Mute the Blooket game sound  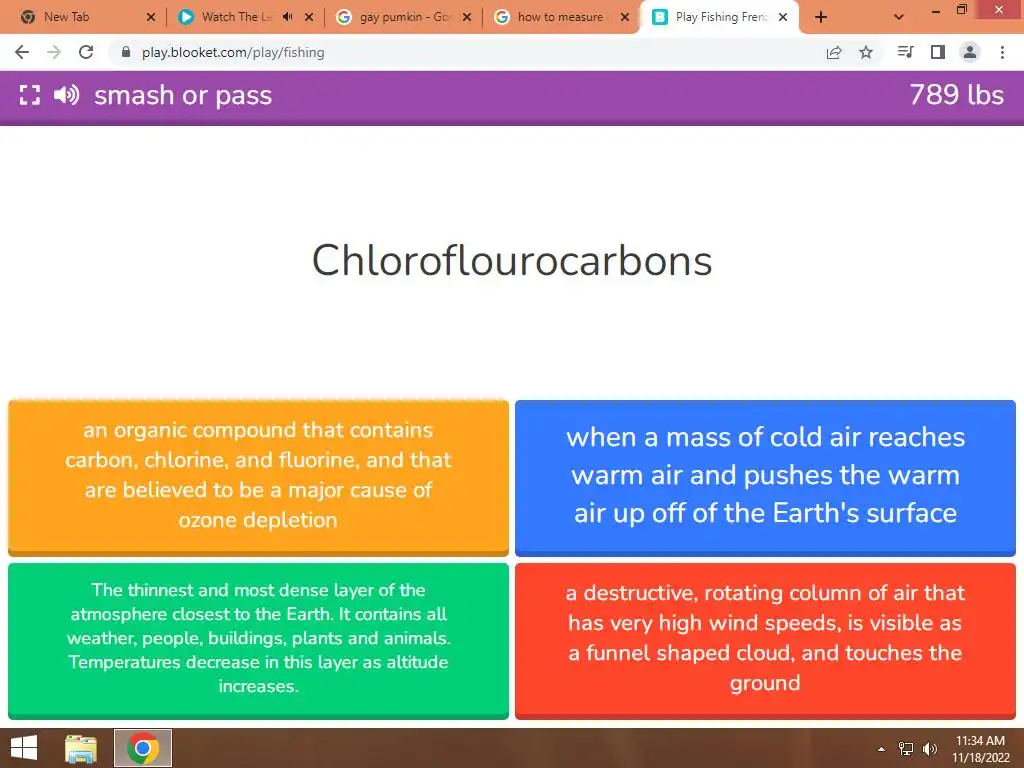tap(66, 95)
